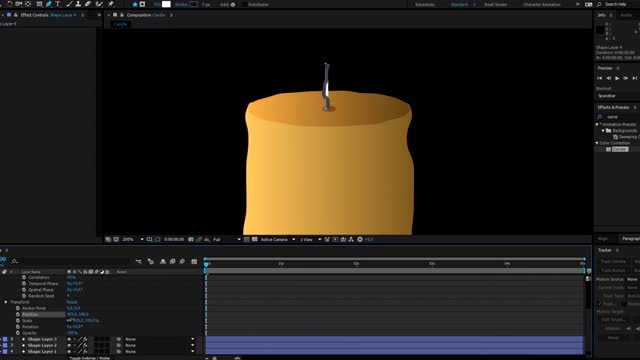Jump to last frame in Preview
The width and height of the screenshot is (640, 360).
(634, 78)
